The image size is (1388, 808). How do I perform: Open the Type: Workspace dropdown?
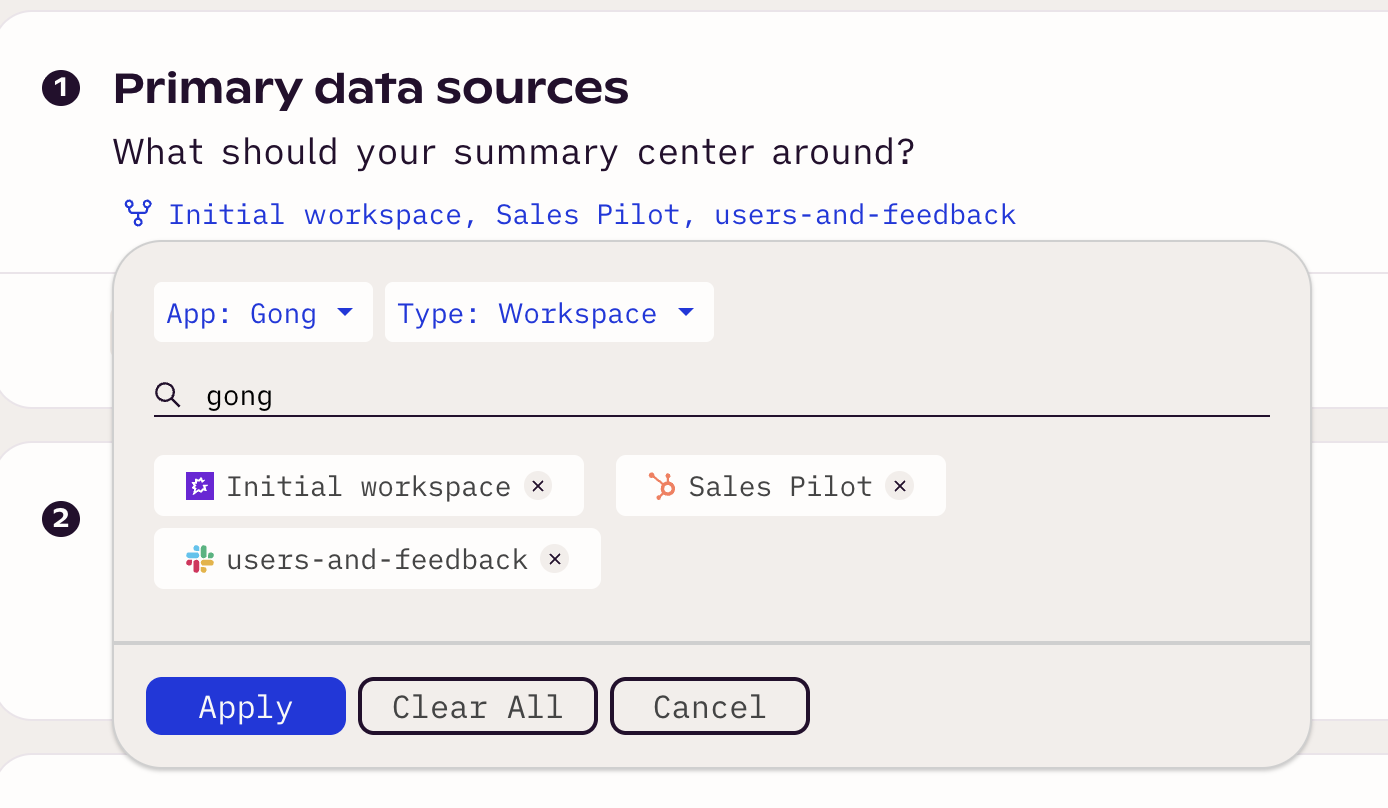point(548,313)
